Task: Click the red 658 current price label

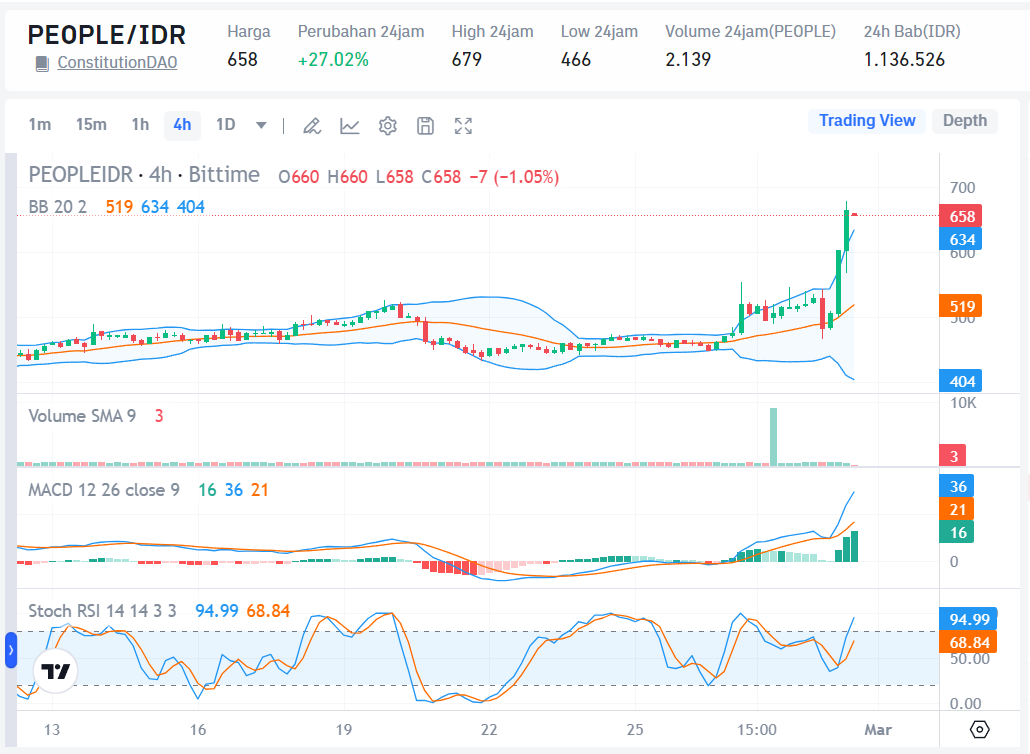Action: [961, 216]
